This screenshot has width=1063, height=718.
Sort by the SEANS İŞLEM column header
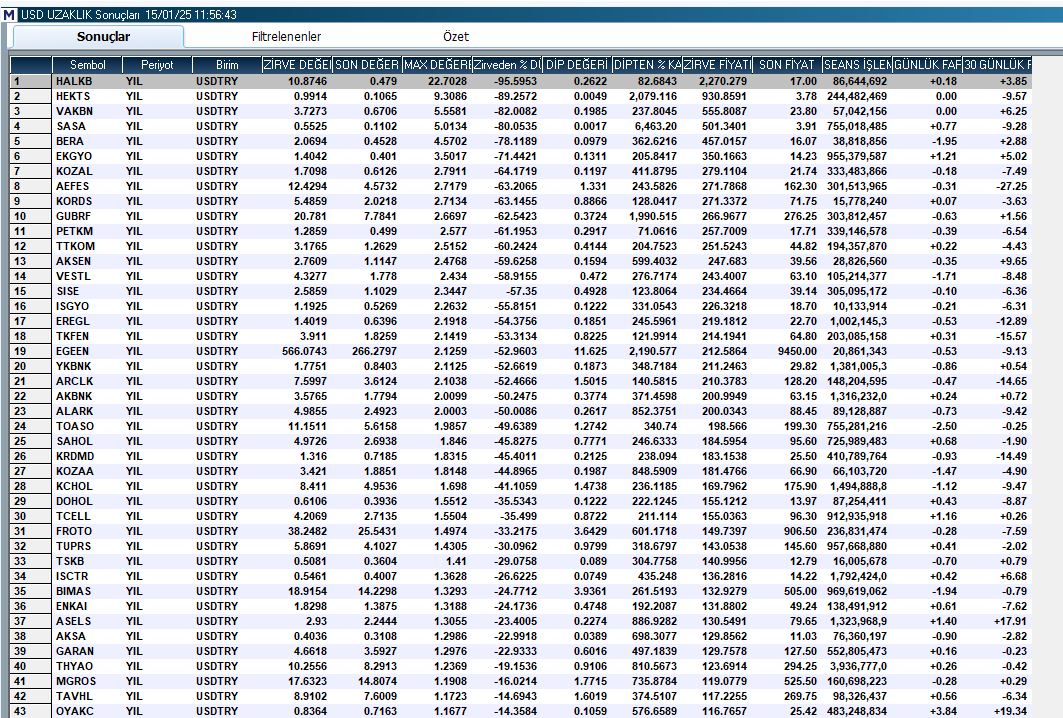tap(857, 64)
